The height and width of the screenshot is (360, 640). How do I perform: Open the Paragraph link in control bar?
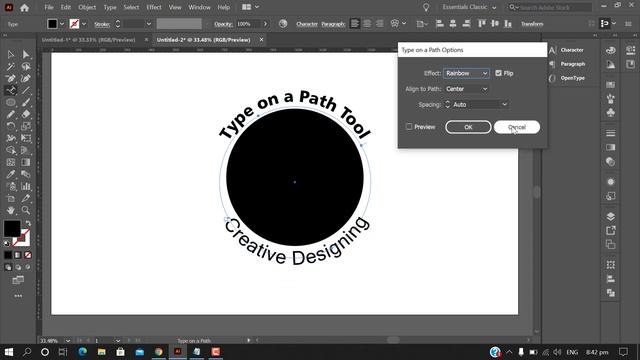click(x=333, y=24)
